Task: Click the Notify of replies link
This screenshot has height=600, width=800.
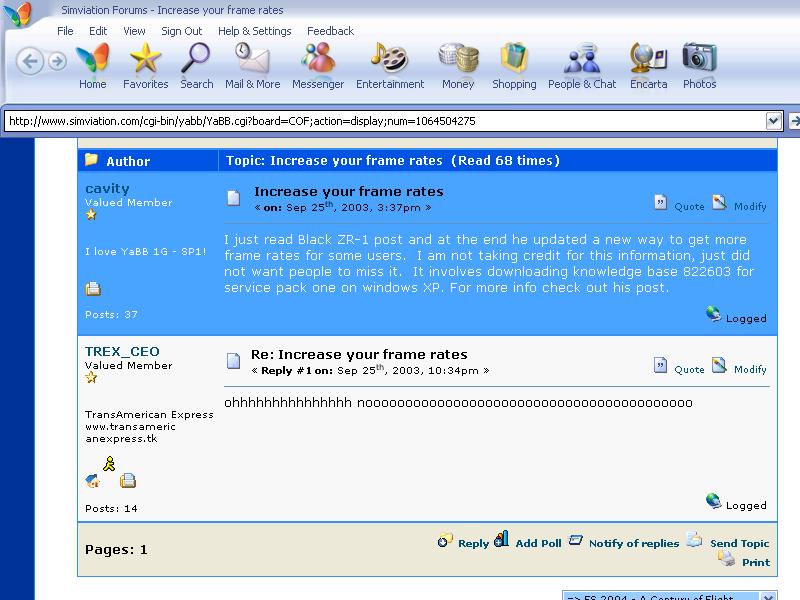Action: pos(634,543)
